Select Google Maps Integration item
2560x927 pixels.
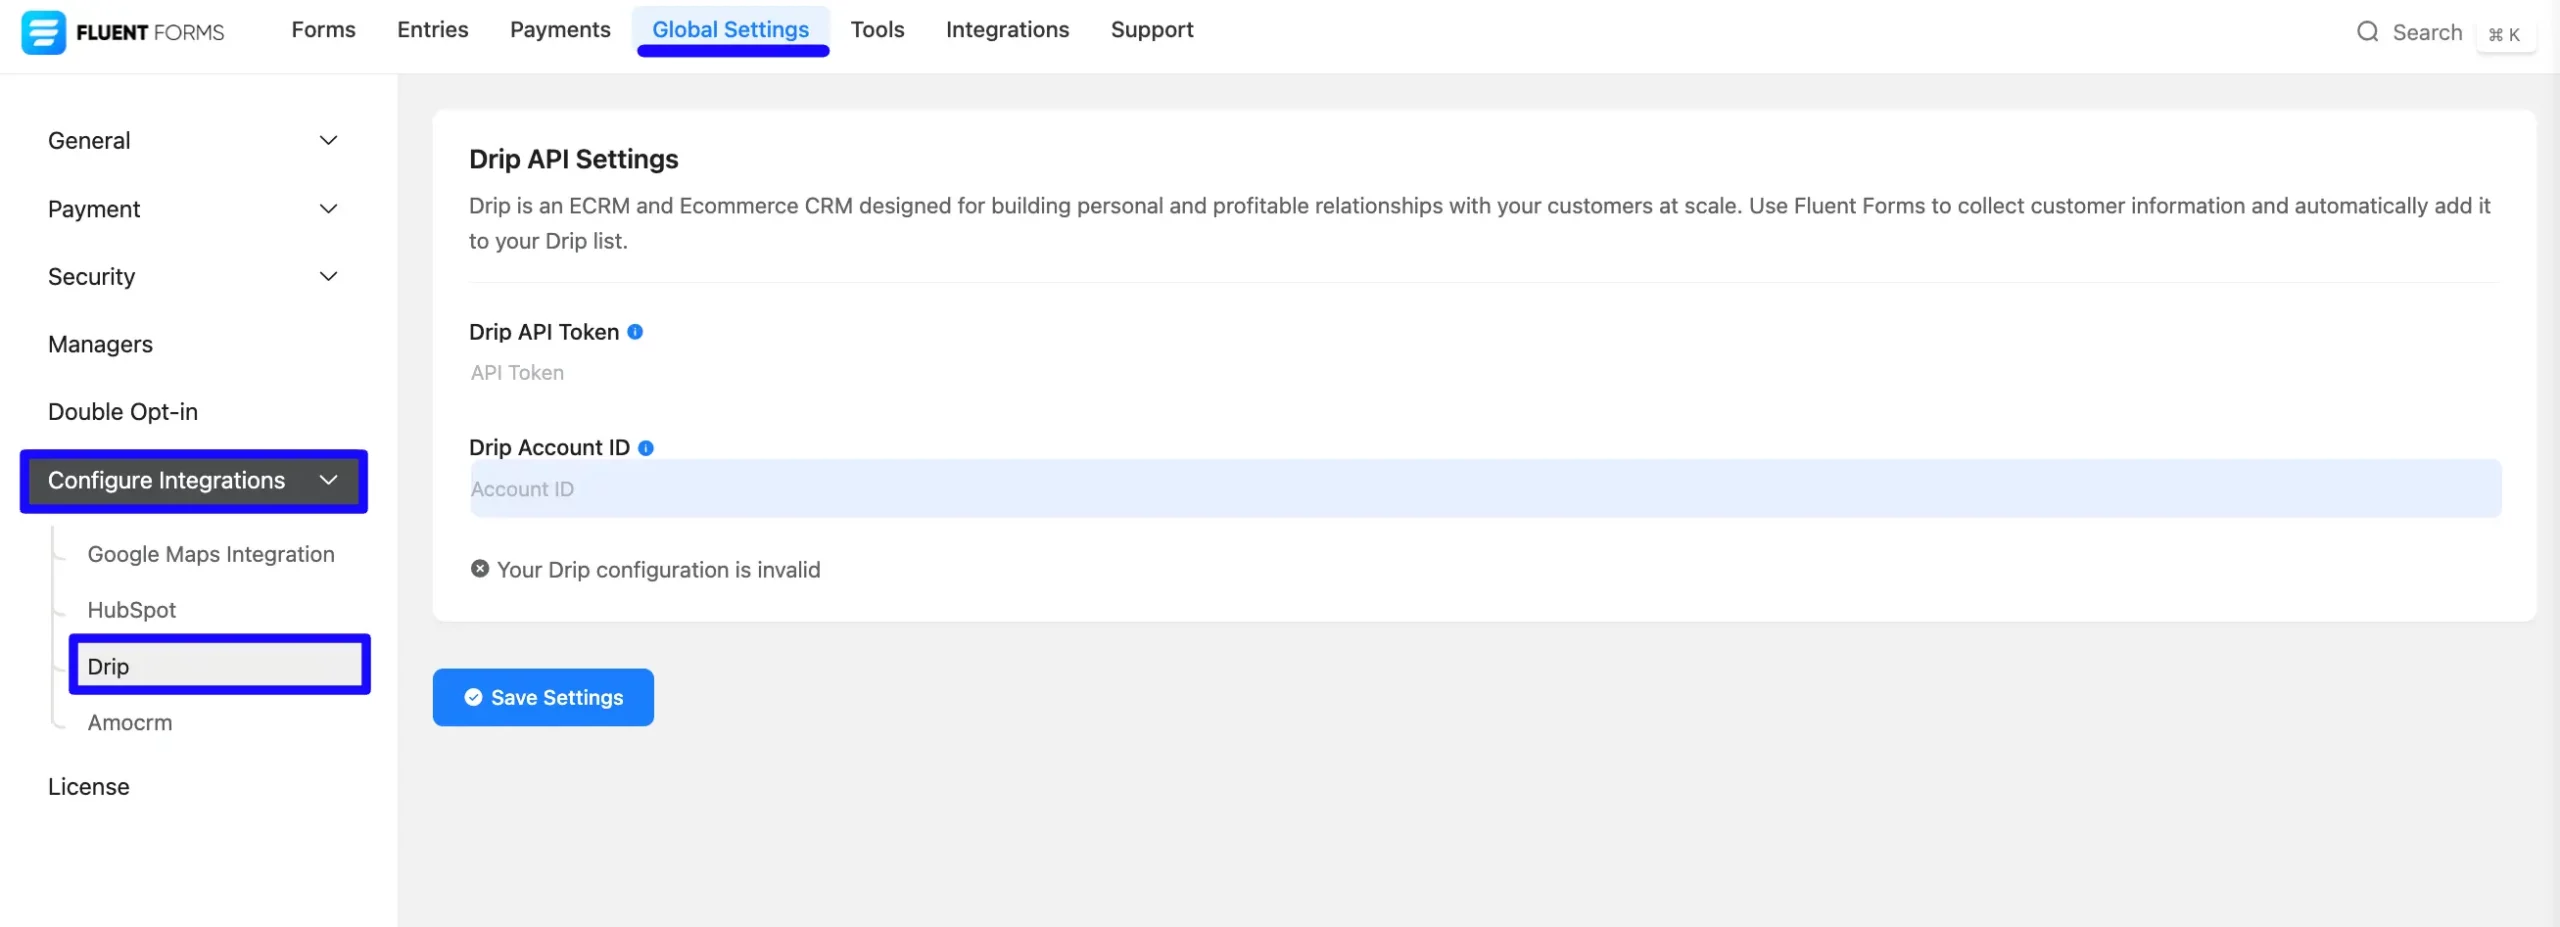[x=211, y=554]
